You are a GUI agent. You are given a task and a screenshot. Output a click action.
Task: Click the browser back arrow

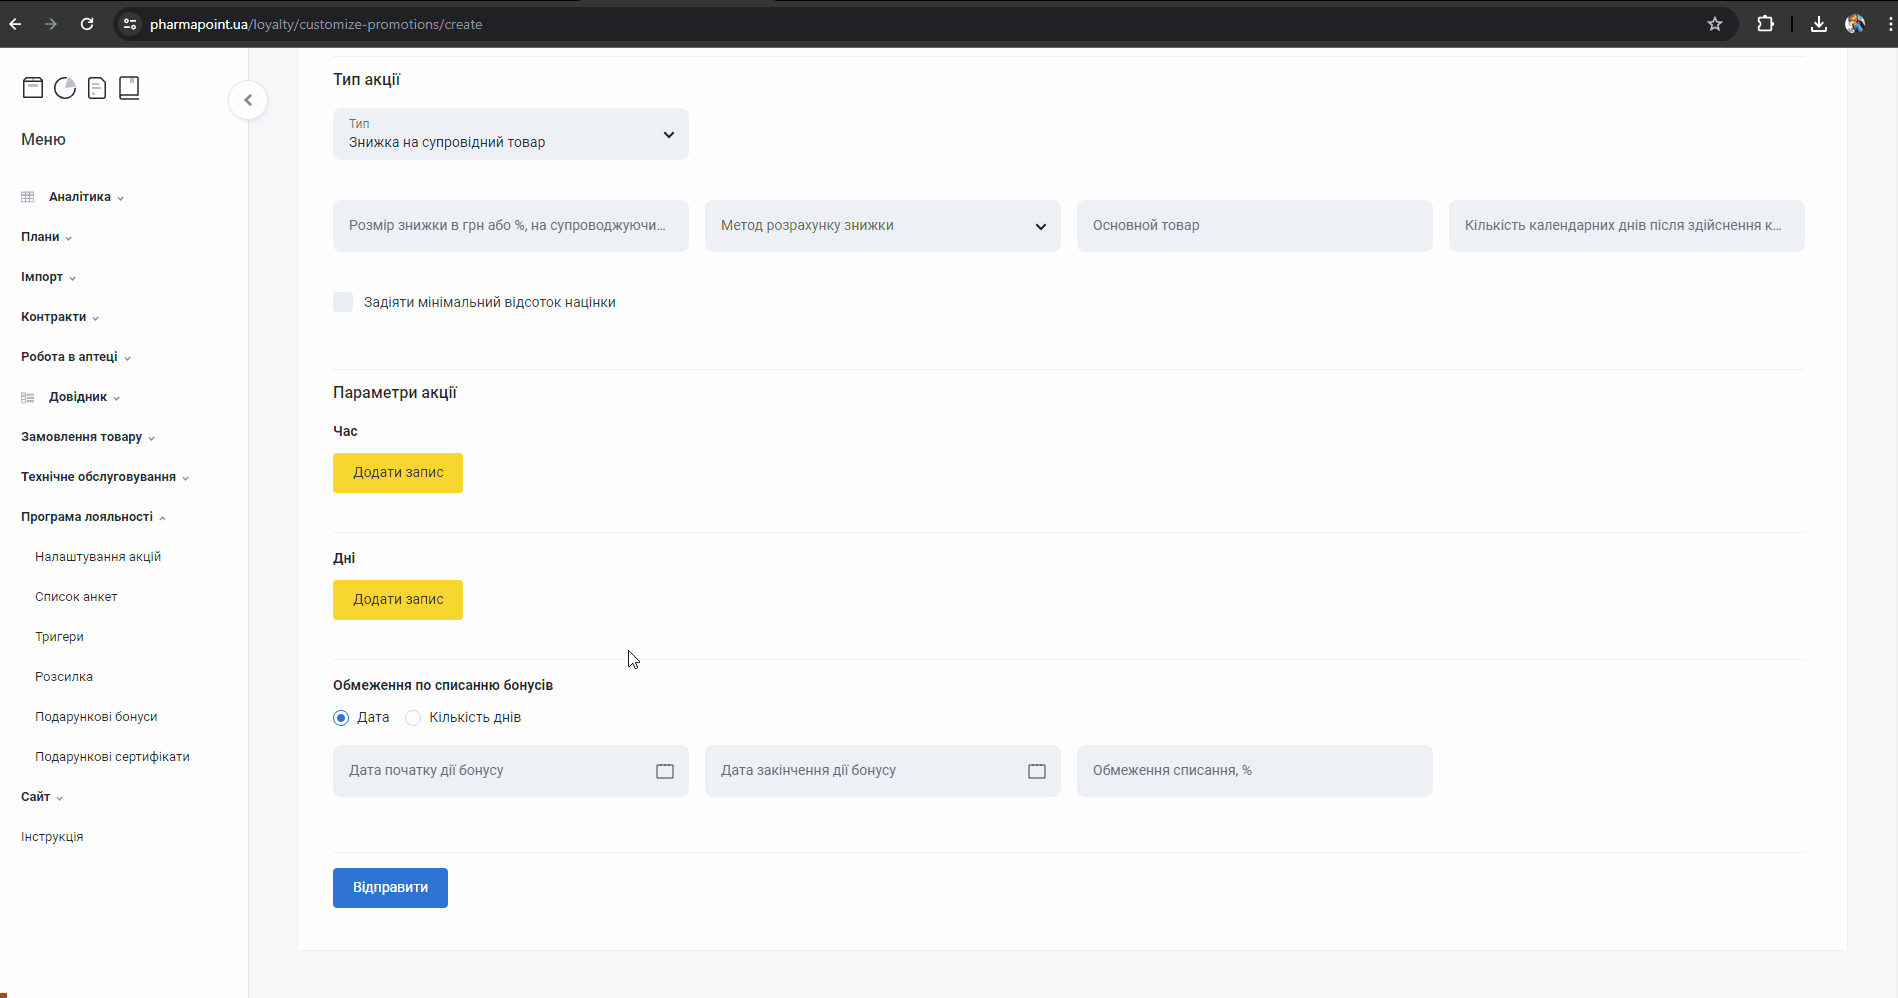15,24
